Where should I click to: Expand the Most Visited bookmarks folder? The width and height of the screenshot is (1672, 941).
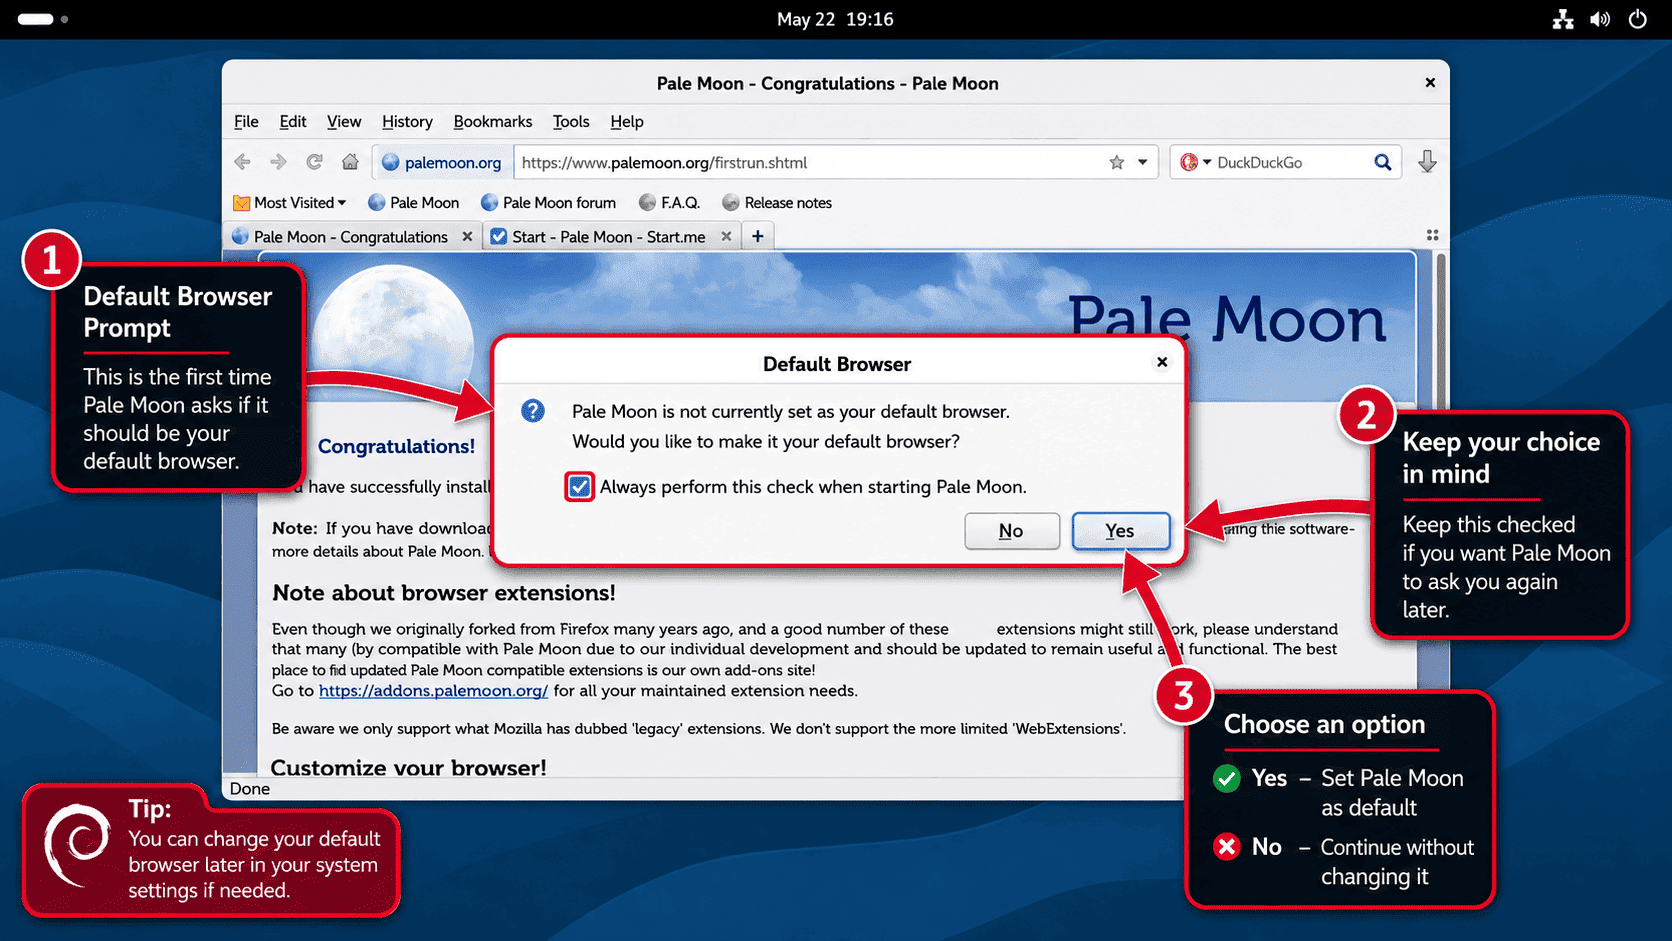pyautogui.click(x=290, y=203)
